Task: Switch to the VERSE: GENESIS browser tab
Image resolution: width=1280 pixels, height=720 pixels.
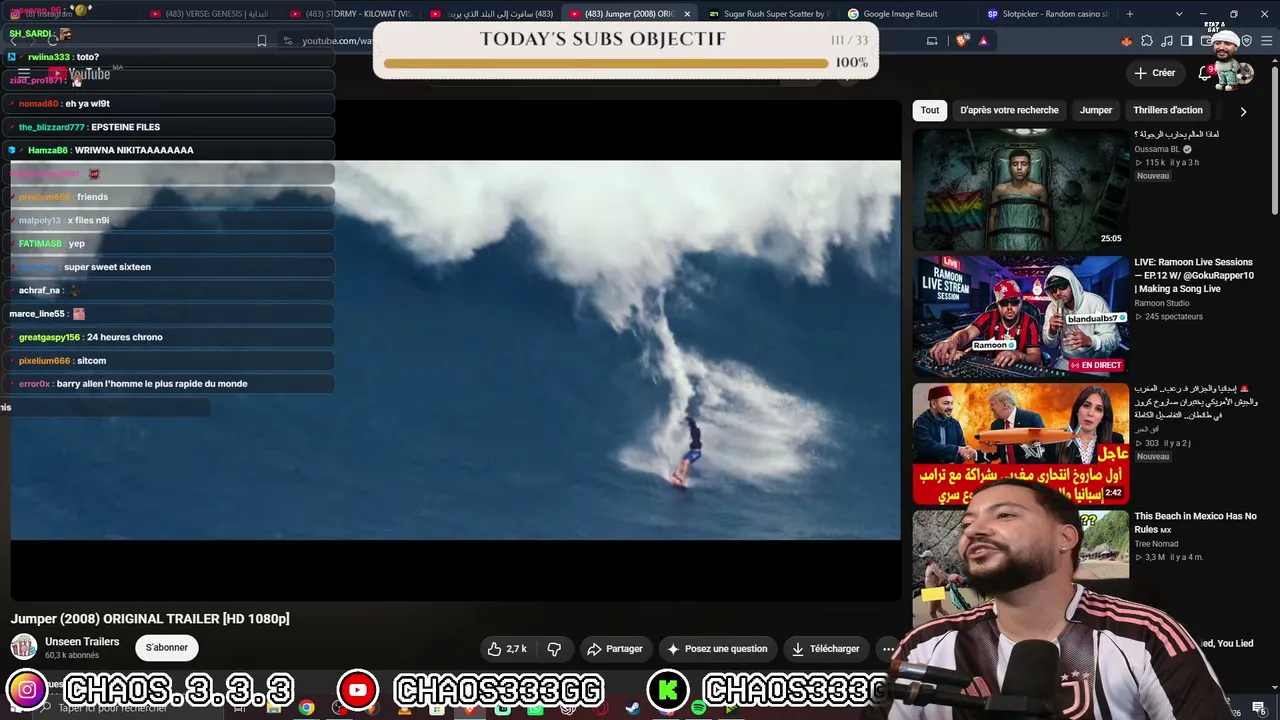Action: point(211,14)
